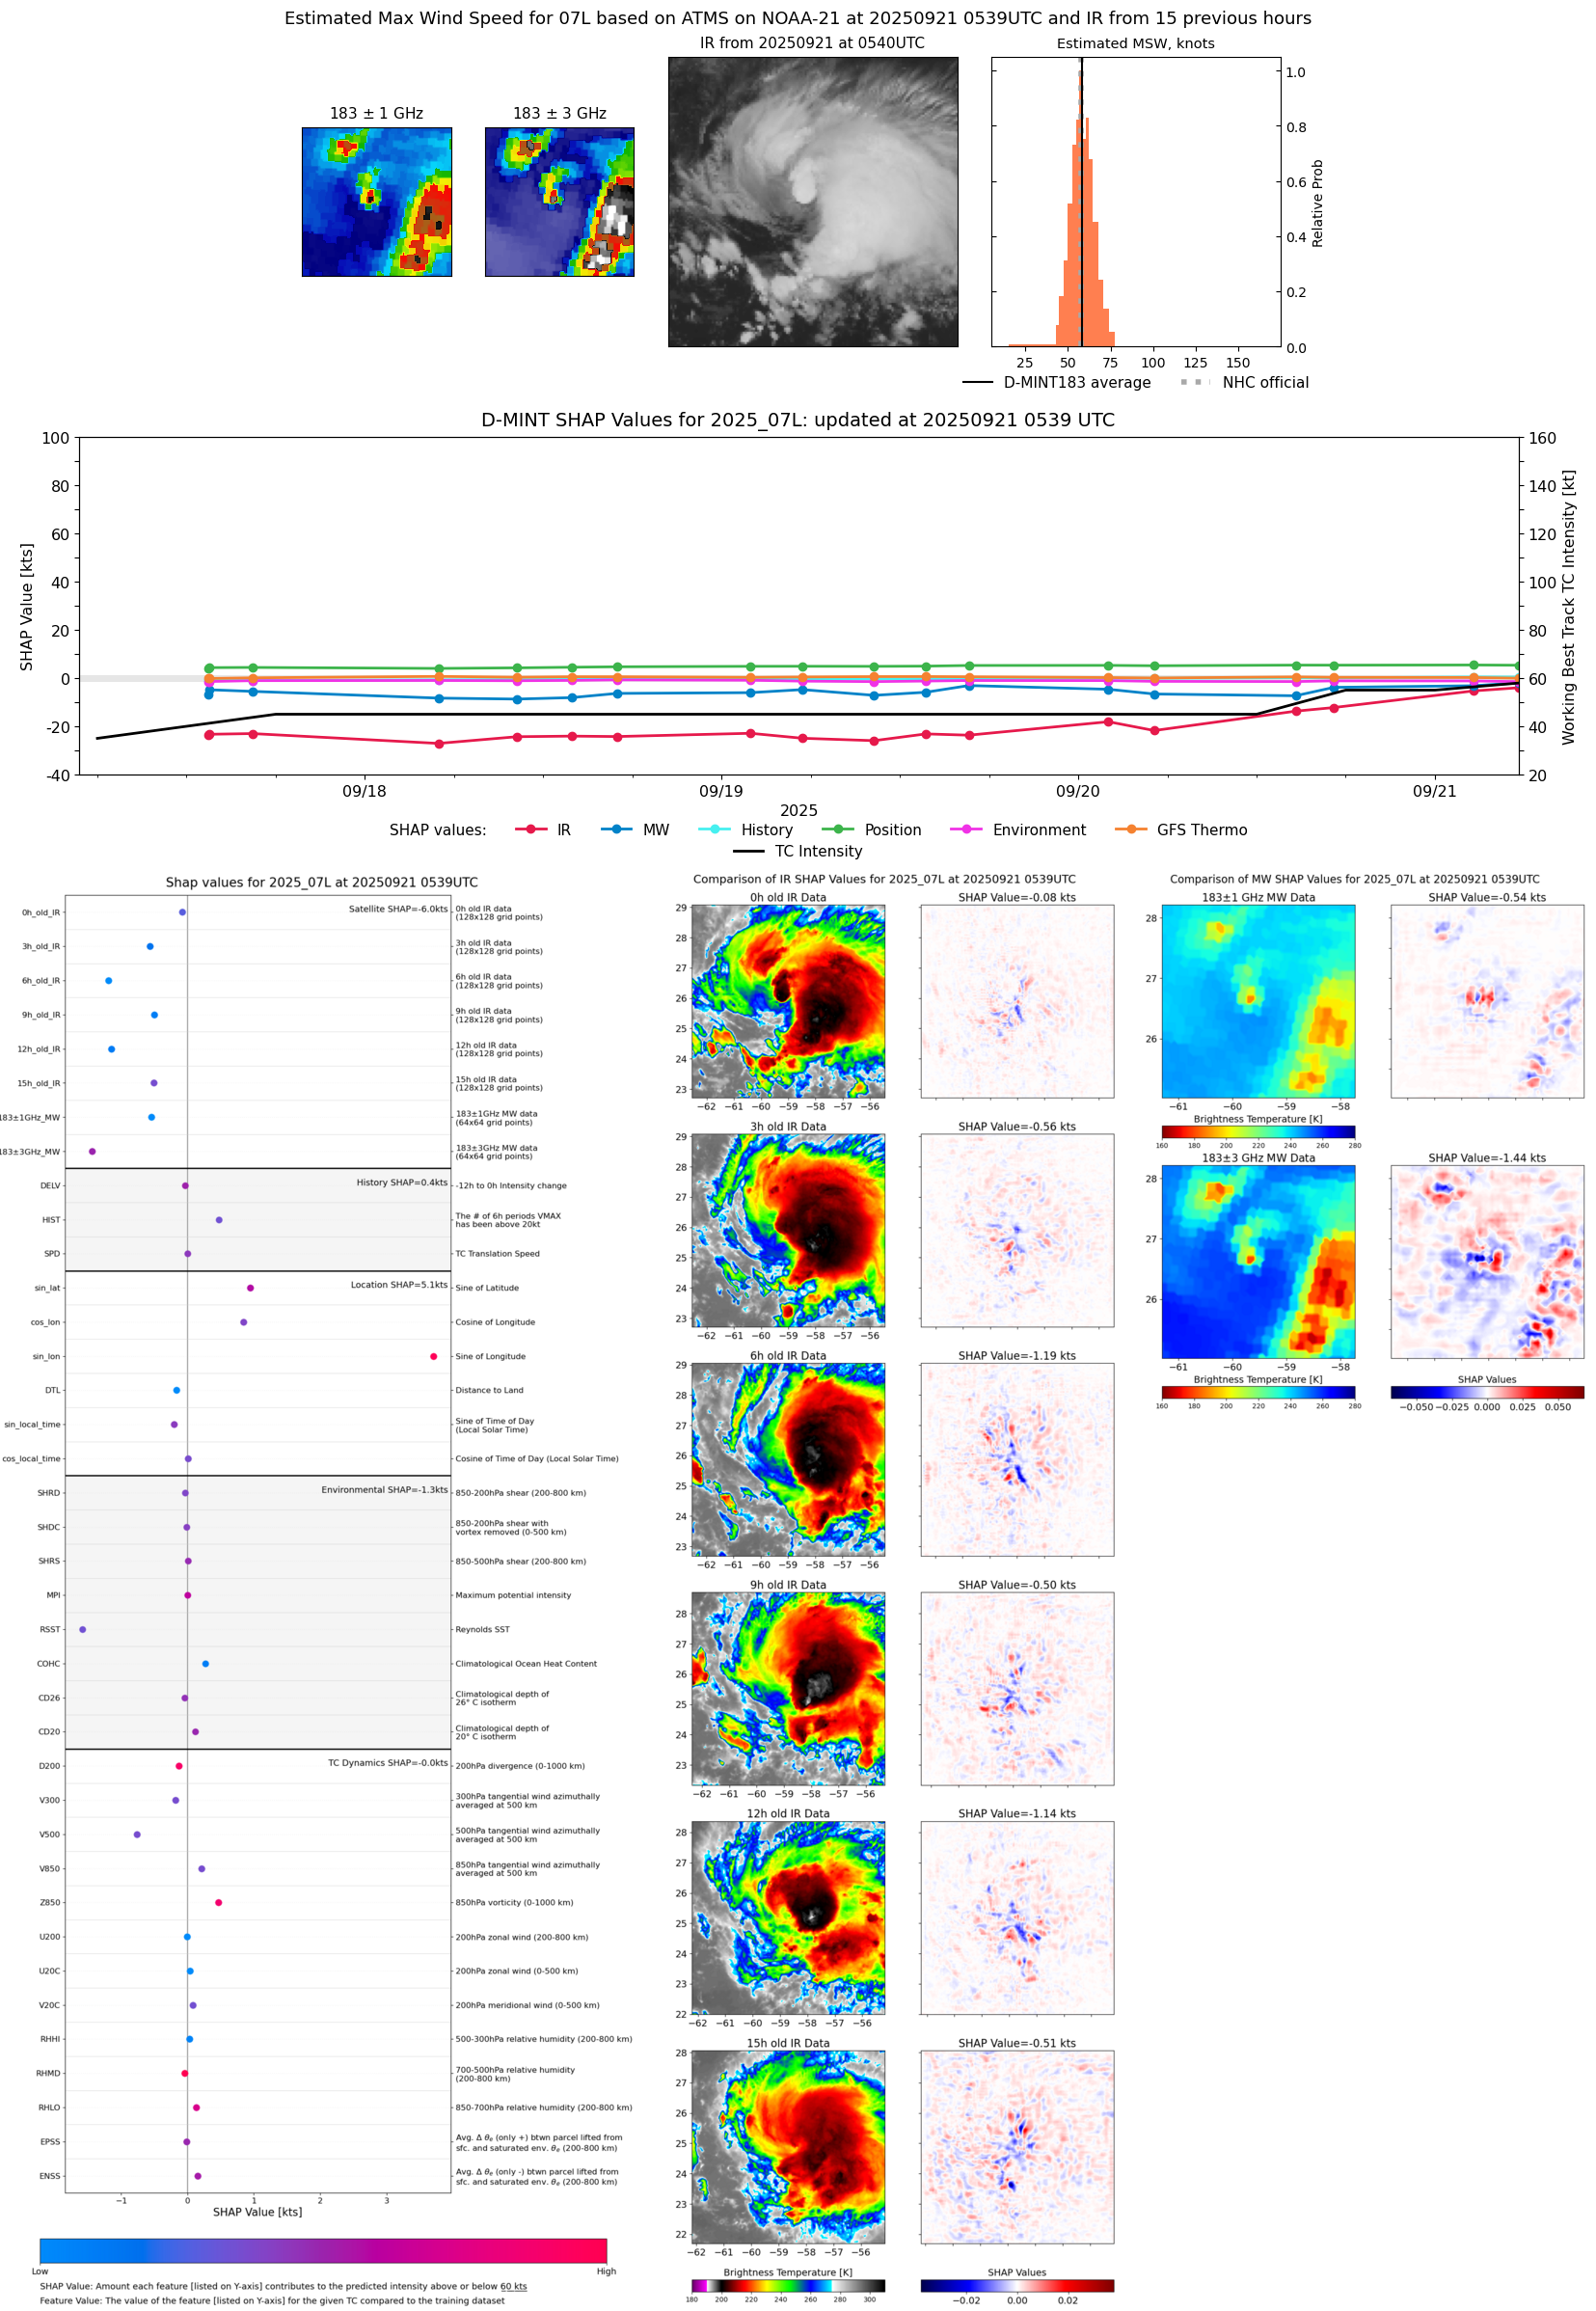Click the Low-to-High feature value gradient bar
This screenshot has width=1596, height=2311.
coord(323,2250)
